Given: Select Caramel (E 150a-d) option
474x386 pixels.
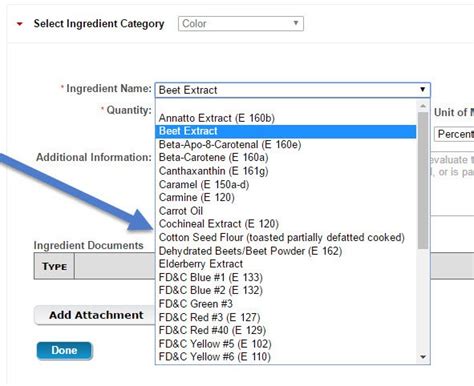Looking at the screenshot, I should pos(286,184).
